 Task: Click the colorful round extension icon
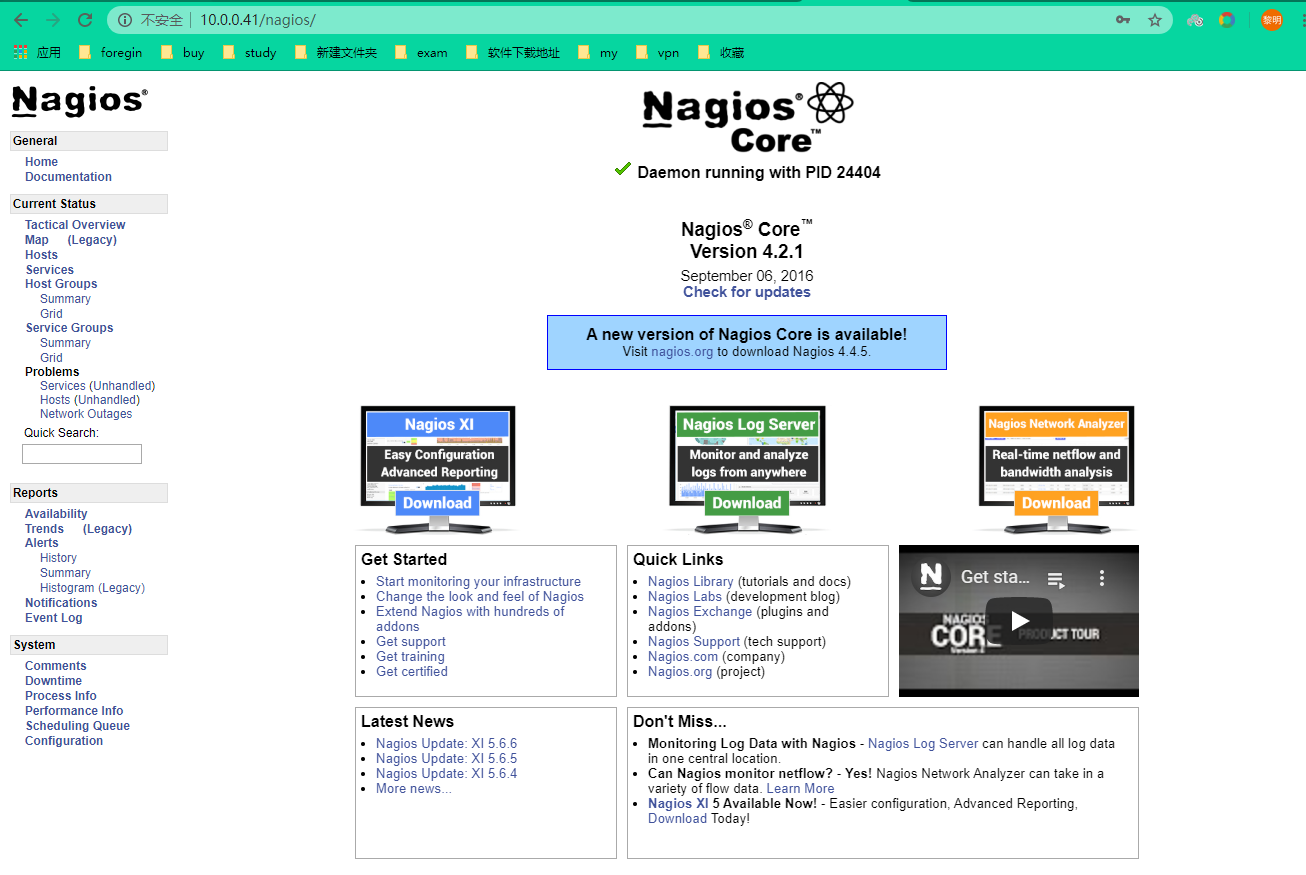pos(1227,20)
